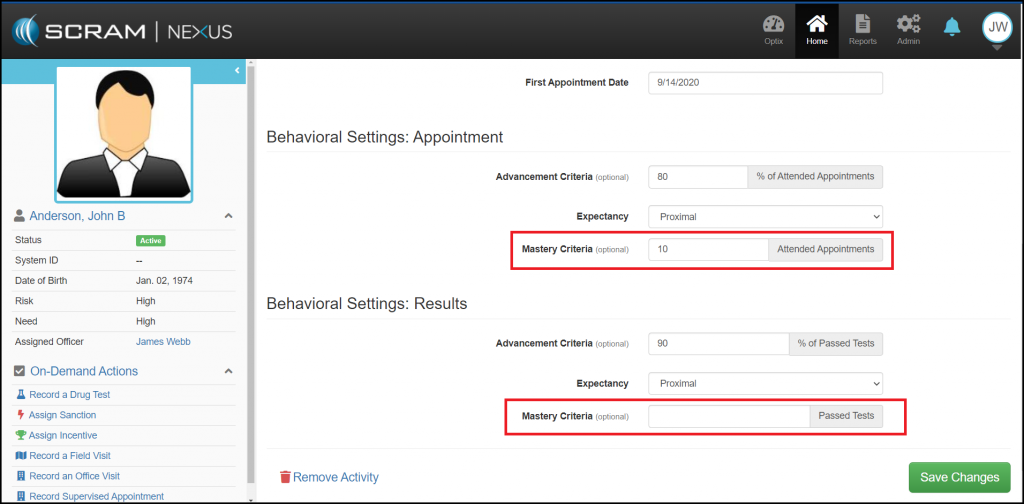
Task: Click the SCRAM Nexus logo
Action: tap(122, 30)
